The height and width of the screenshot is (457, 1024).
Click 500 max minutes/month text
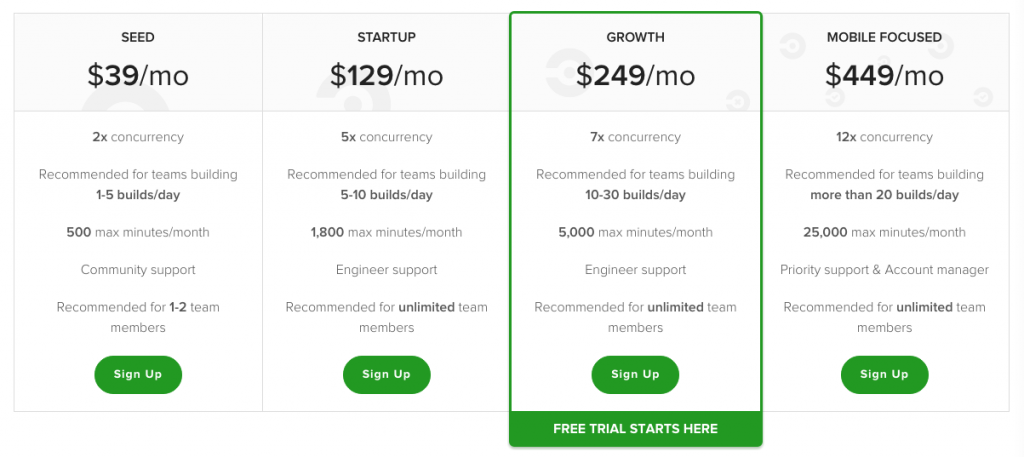[138, 232]
